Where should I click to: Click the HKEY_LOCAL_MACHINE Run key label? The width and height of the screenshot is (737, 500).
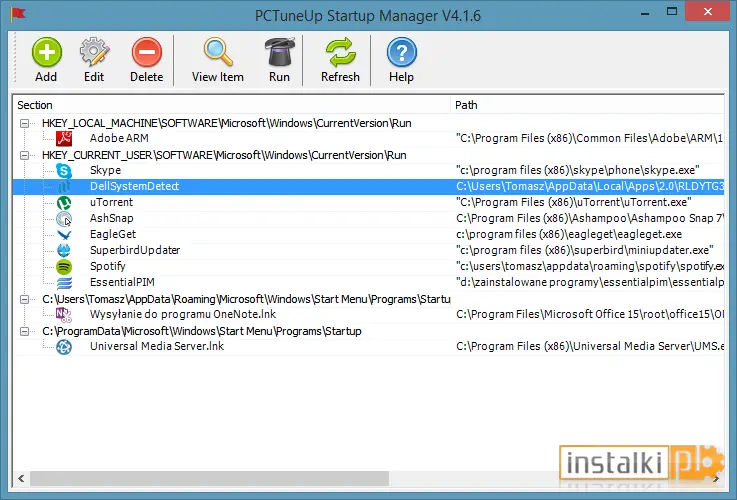[x=227, y=123]
